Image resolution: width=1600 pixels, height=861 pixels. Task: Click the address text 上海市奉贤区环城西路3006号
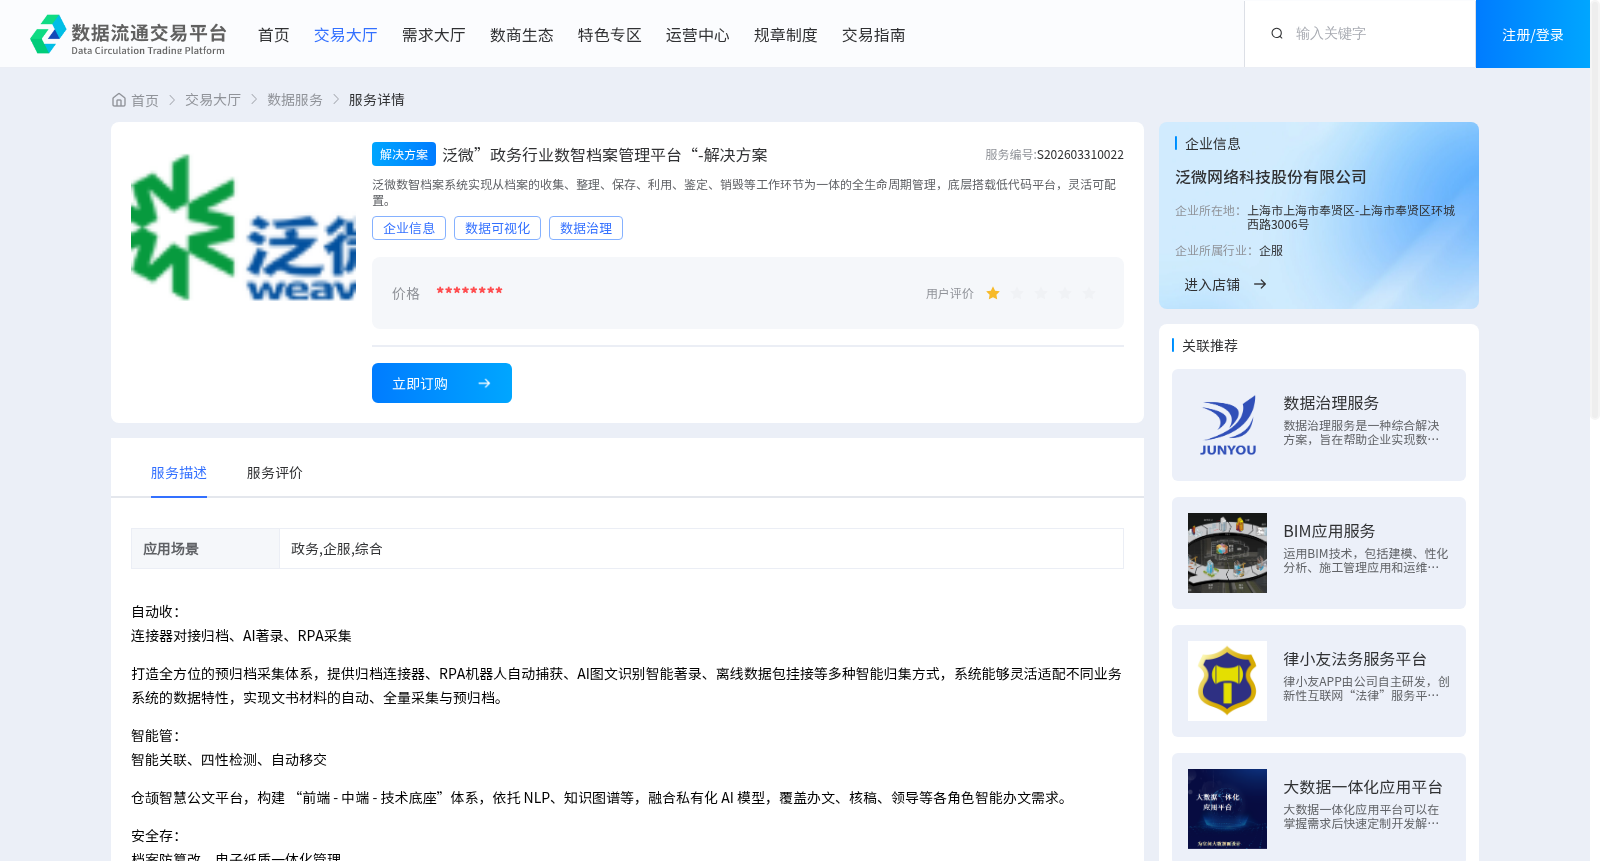pos(1351,218)
